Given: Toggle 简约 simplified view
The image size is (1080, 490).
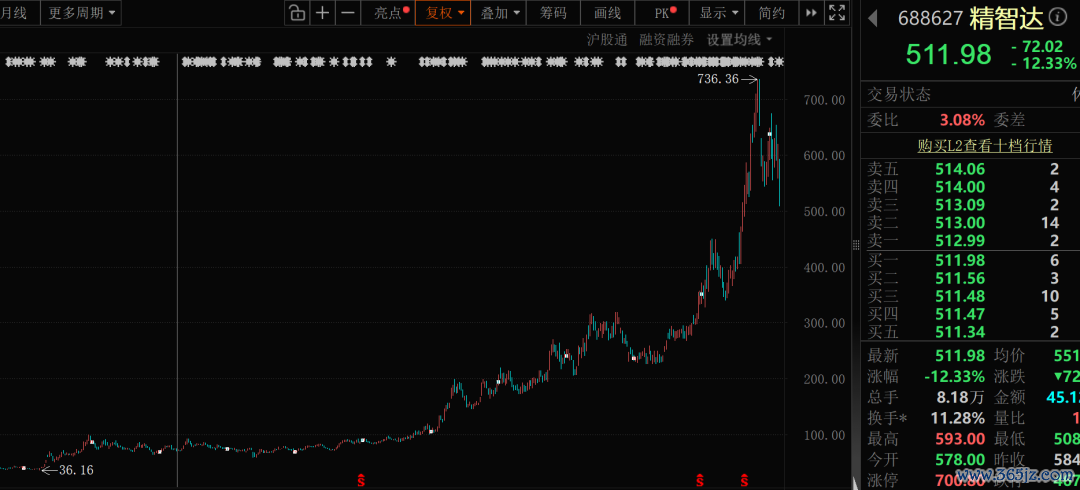Looking at the screenshot, I should [771, 12].
